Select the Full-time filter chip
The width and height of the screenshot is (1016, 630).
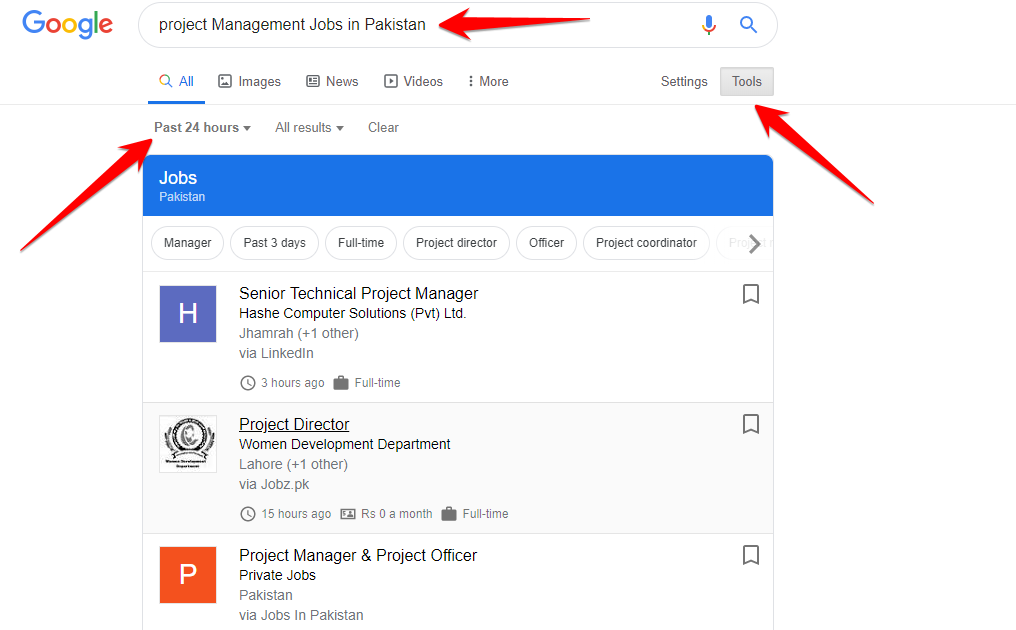(x=361, y=243)
